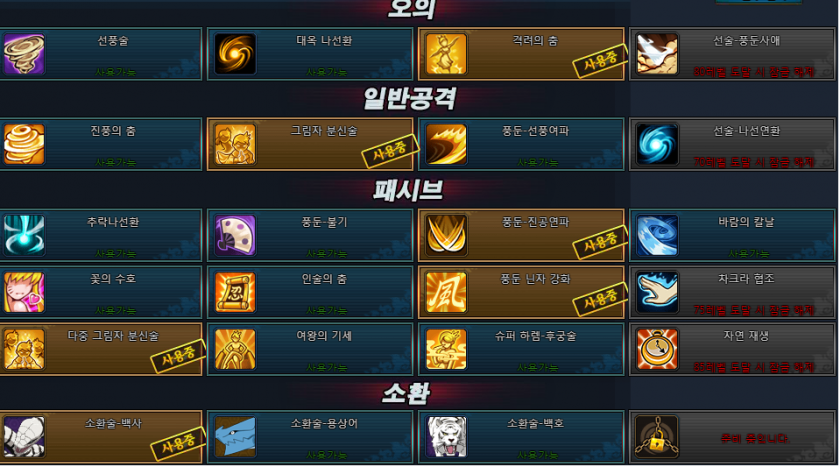Select the 추락나선환 teal orb icon
This screenshot has height=467, width=840.
pyautogui.click(x=24, y=235)
